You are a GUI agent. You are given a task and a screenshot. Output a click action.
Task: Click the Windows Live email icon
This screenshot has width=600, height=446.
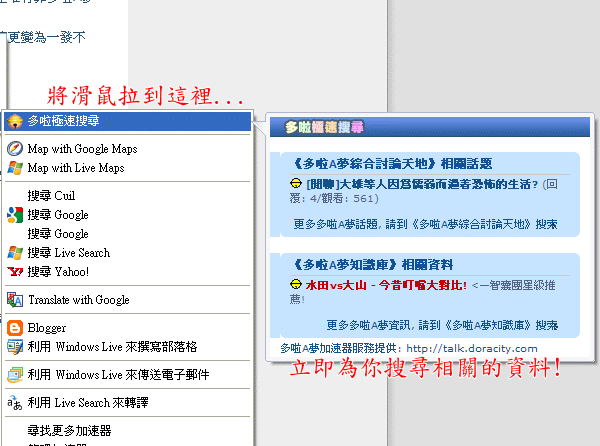click(15, 375)
